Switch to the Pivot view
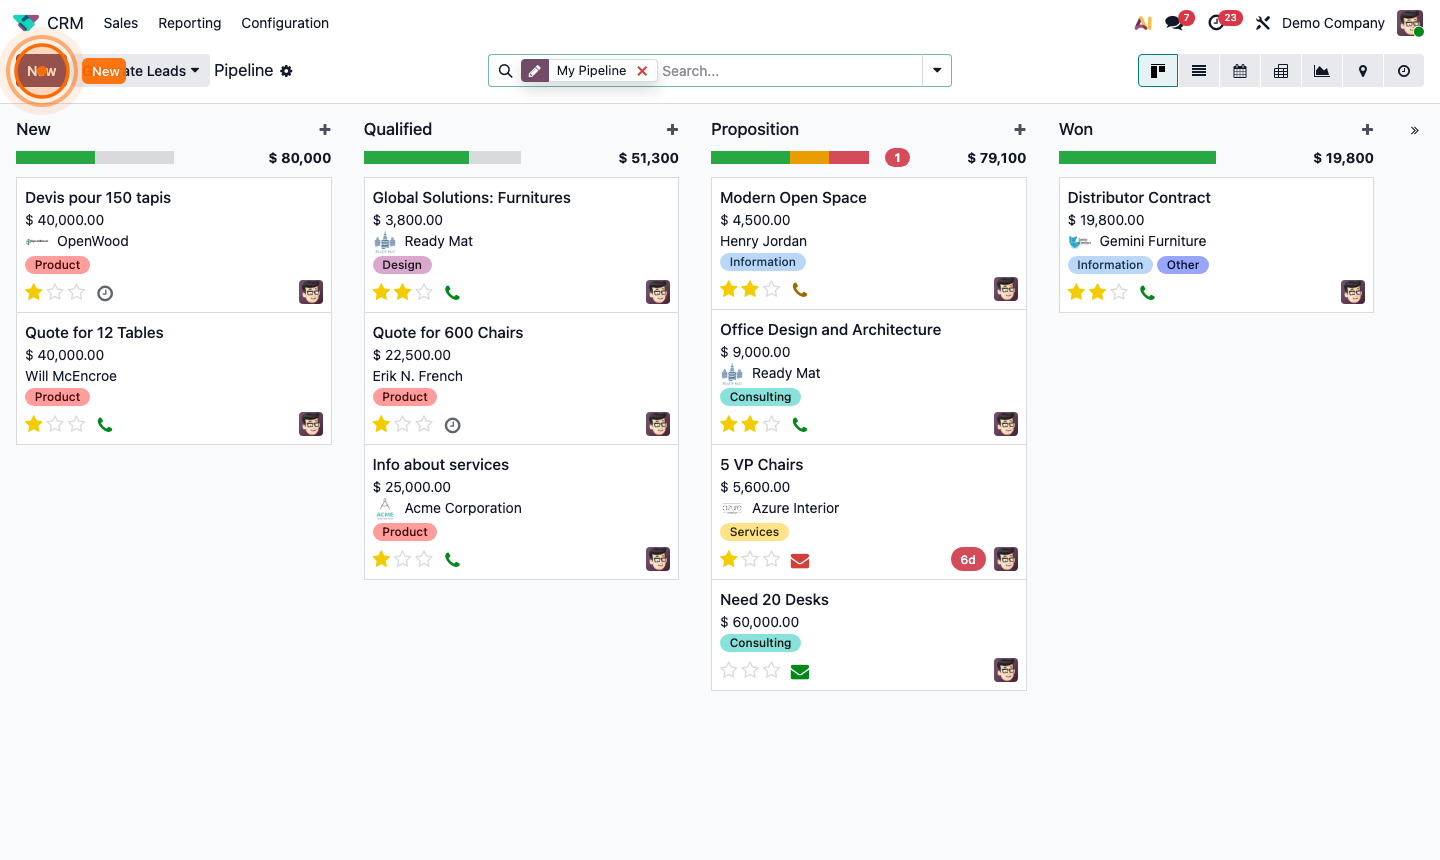 (x=1280, y=70)
